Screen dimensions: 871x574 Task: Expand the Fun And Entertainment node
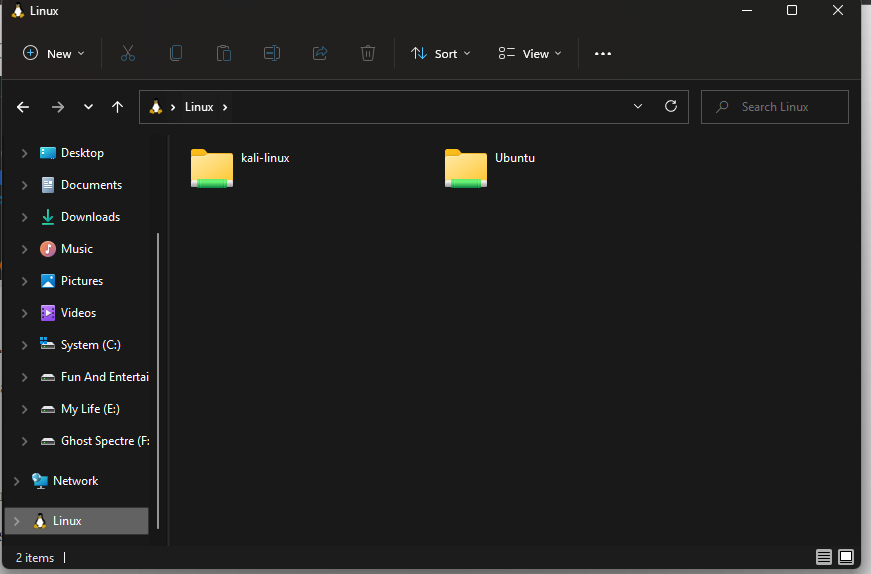point(24,377)
